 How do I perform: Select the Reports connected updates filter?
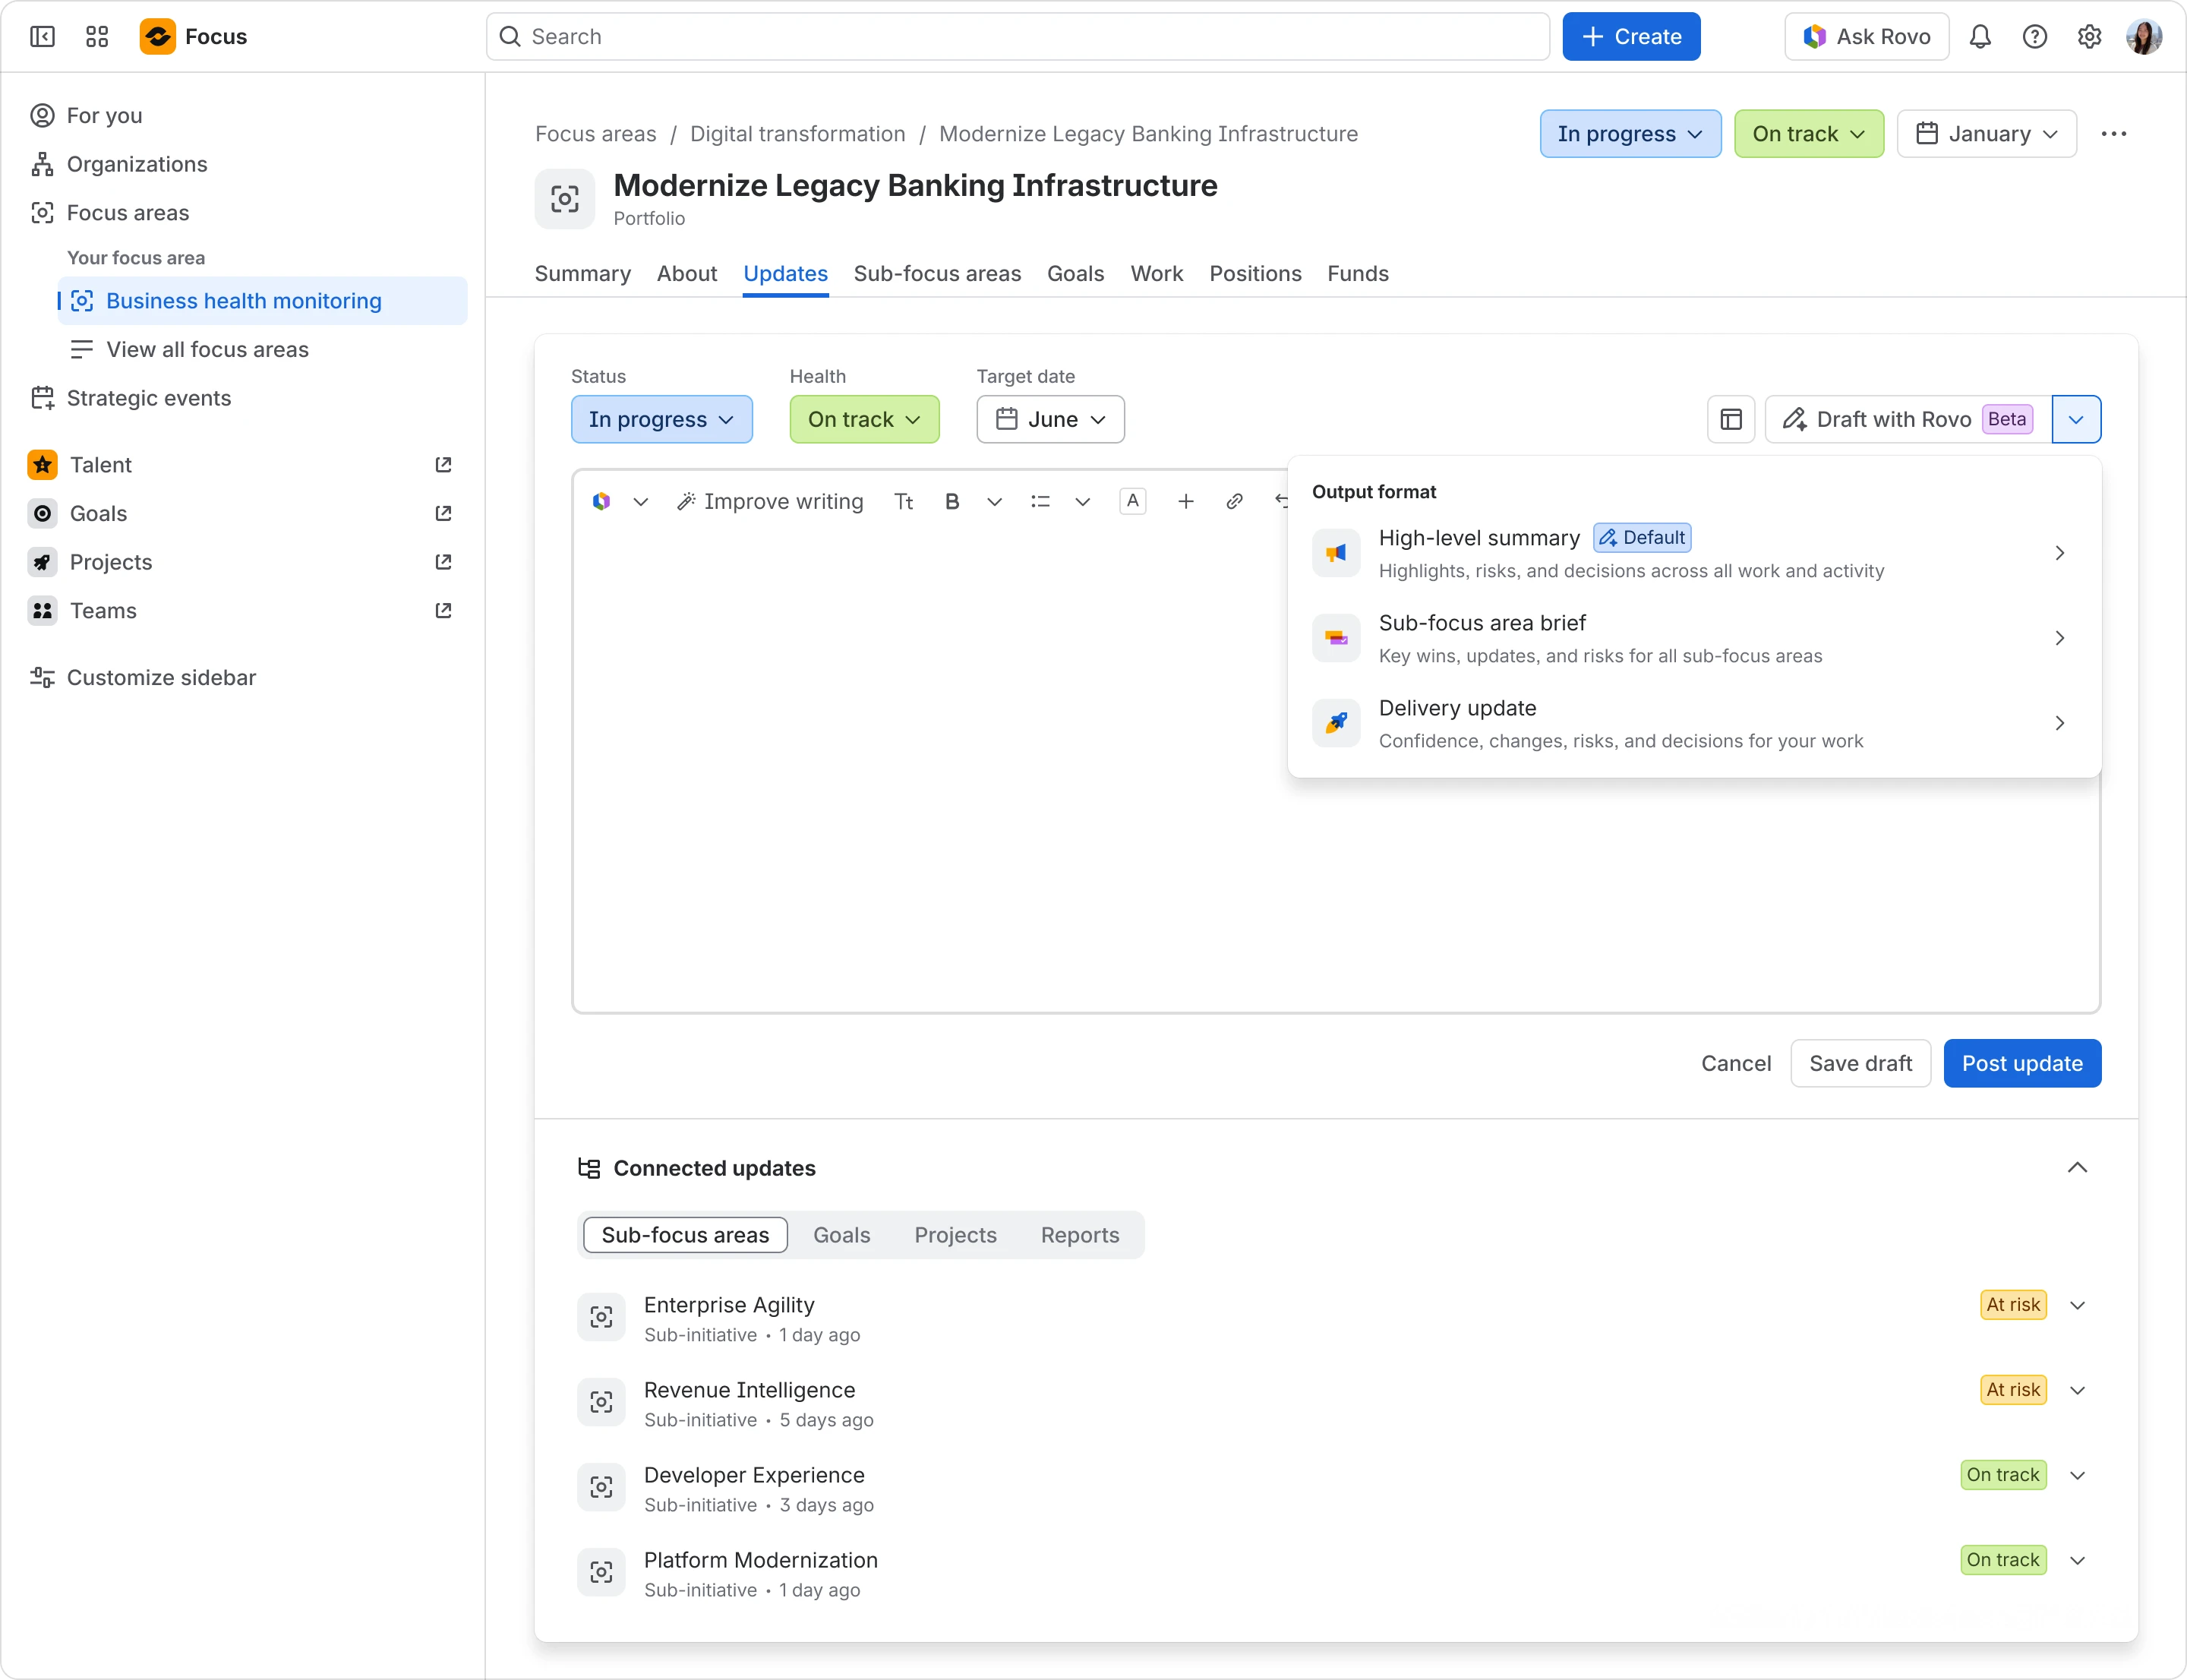click(1080, 1235)
